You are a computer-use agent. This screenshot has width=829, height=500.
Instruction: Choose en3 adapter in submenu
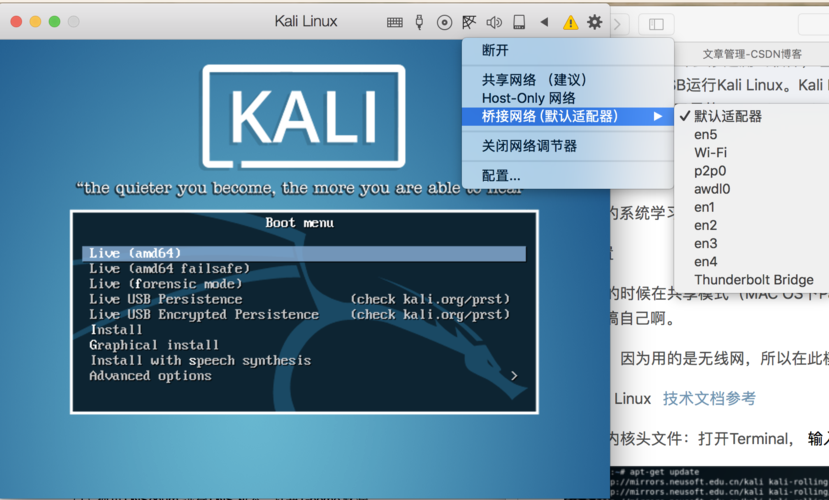[752, 244]
